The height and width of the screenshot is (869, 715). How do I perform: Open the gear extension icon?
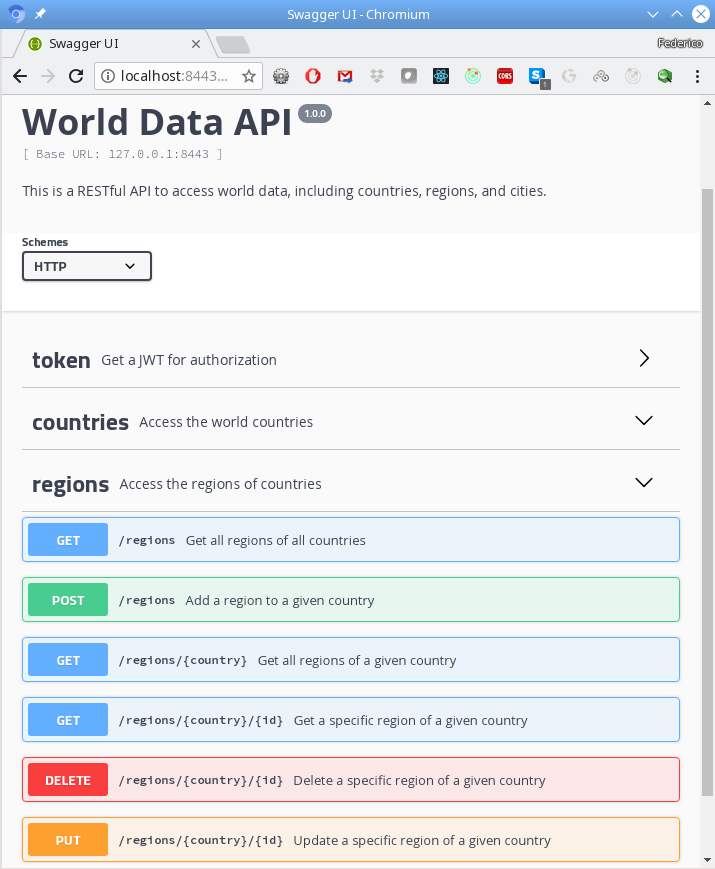point(281,76)
